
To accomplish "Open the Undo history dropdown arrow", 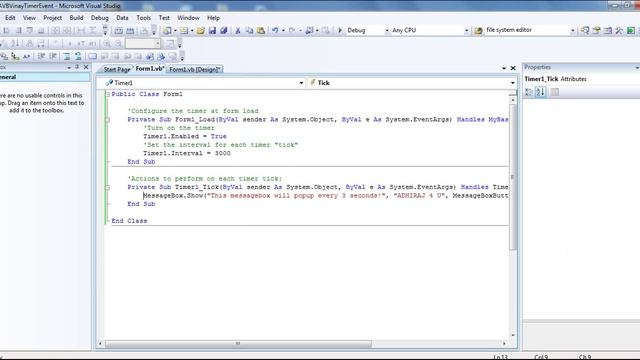I will point(283,30).
